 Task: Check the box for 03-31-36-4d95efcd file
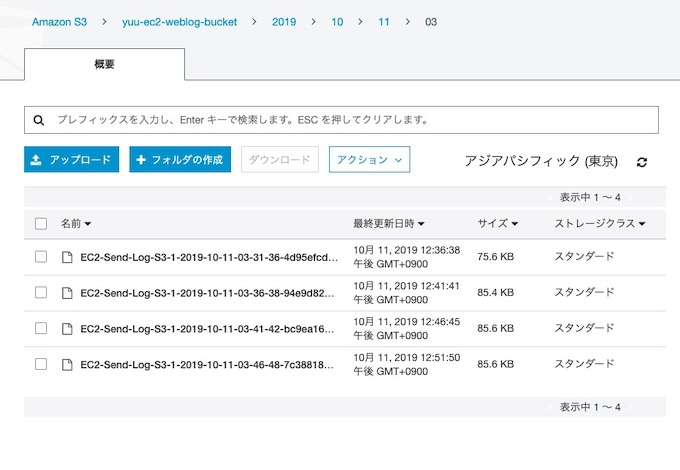click(x=41, y=257)
